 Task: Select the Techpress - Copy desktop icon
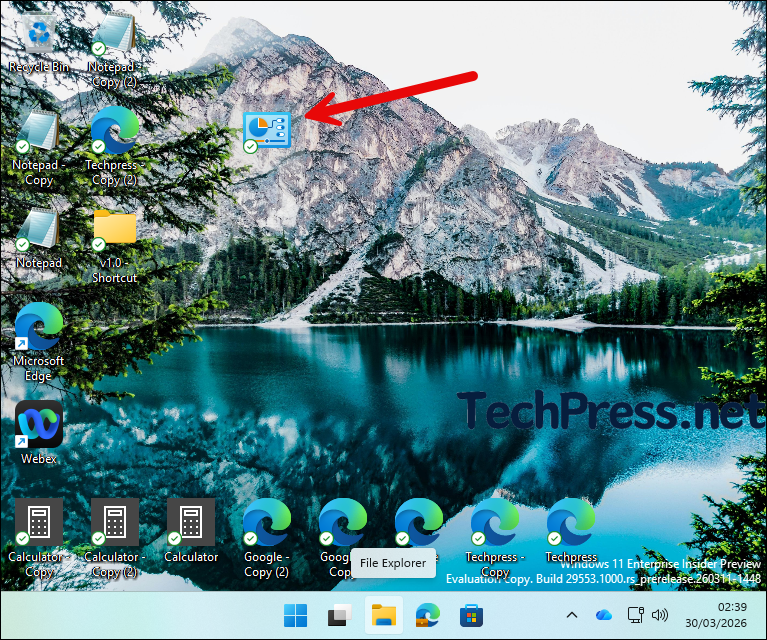coord(495,523)
